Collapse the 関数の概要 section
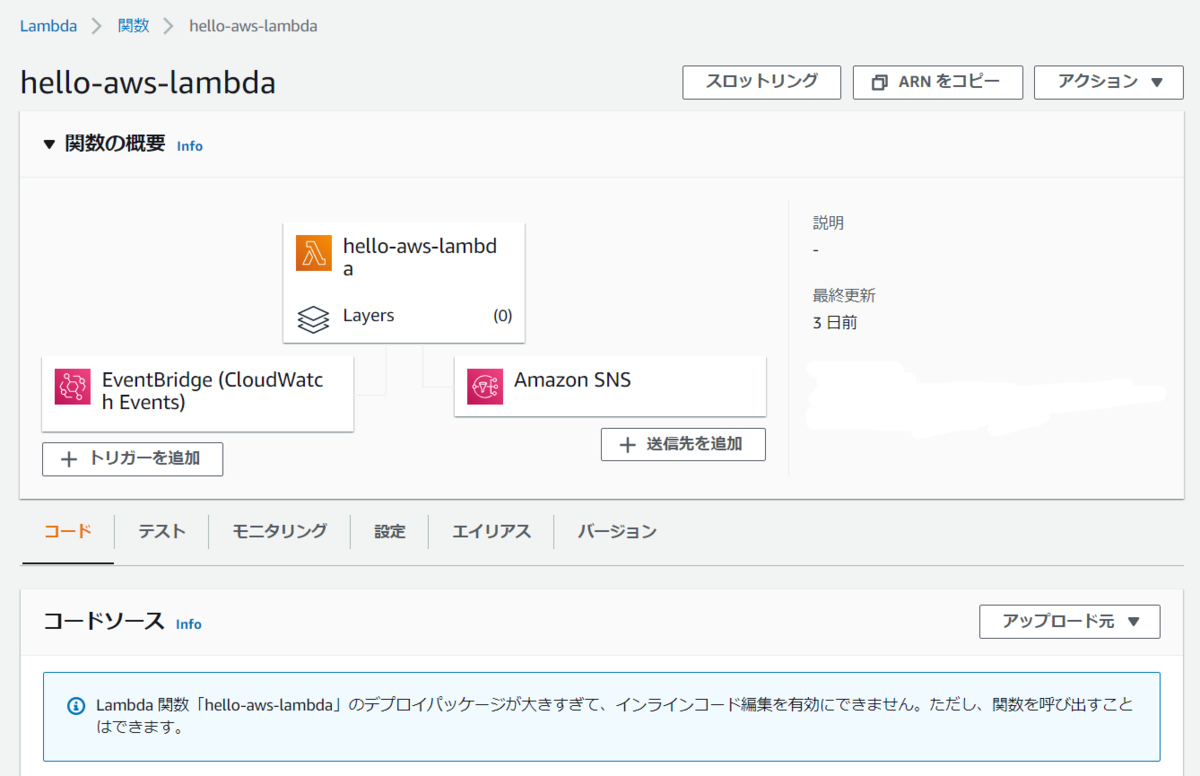The image size is (1200, 776). click(x=50, y=144)
